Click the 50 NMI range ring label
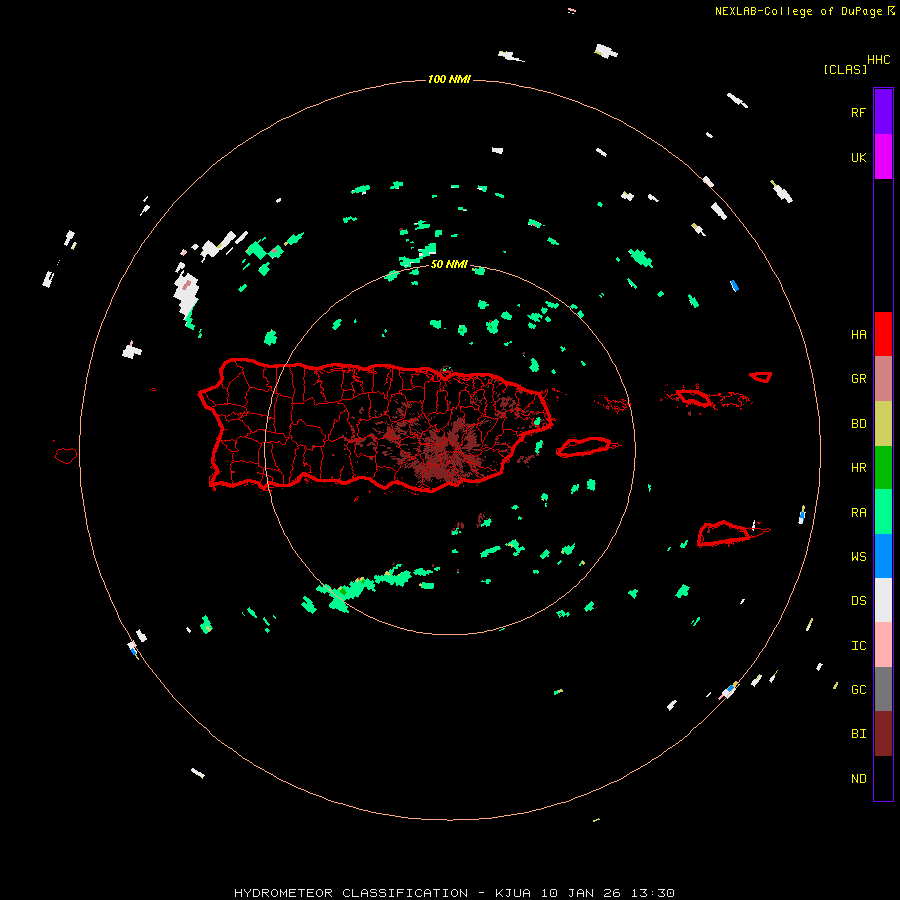 tap(449, 265)
